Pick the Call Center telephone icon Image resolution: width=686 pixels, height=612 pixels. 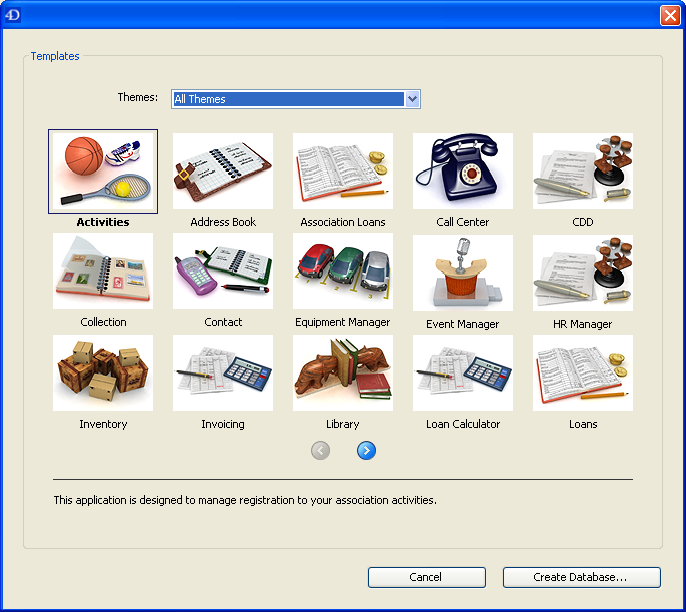pyautogui.click(x=463, y=171)
